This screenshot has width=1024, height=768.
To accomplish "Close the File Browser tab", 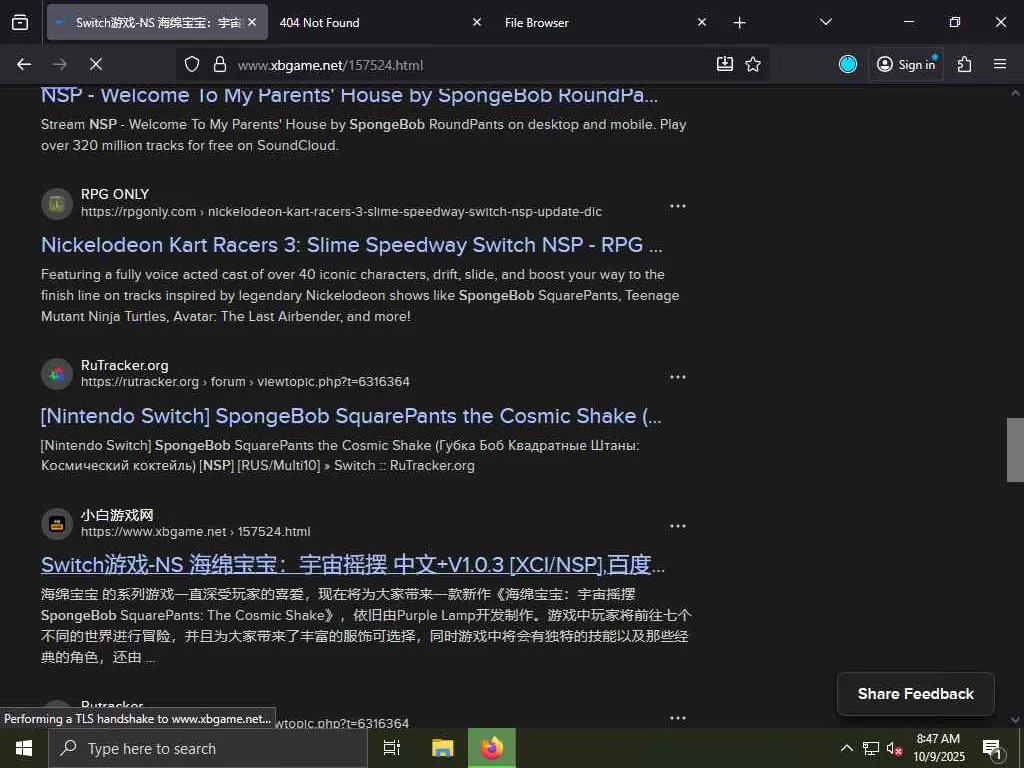I will coord(701,22).
